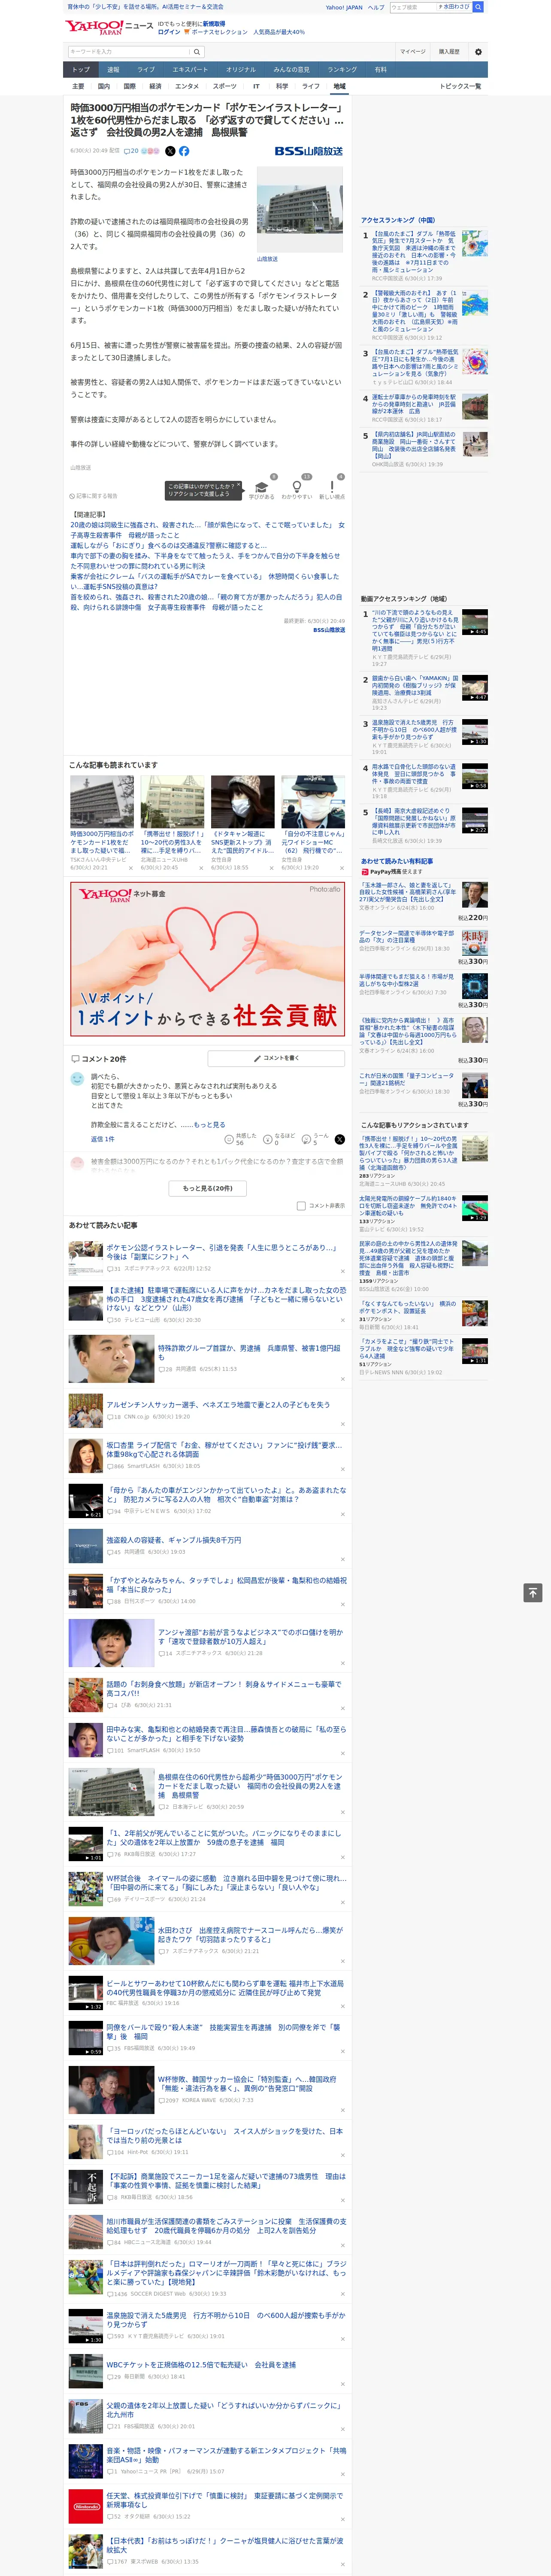This screenshot has height=2576, width=551.
Task: Open recommended article アルゼンチン人サッカー選手
Action: coord(218,1406)
